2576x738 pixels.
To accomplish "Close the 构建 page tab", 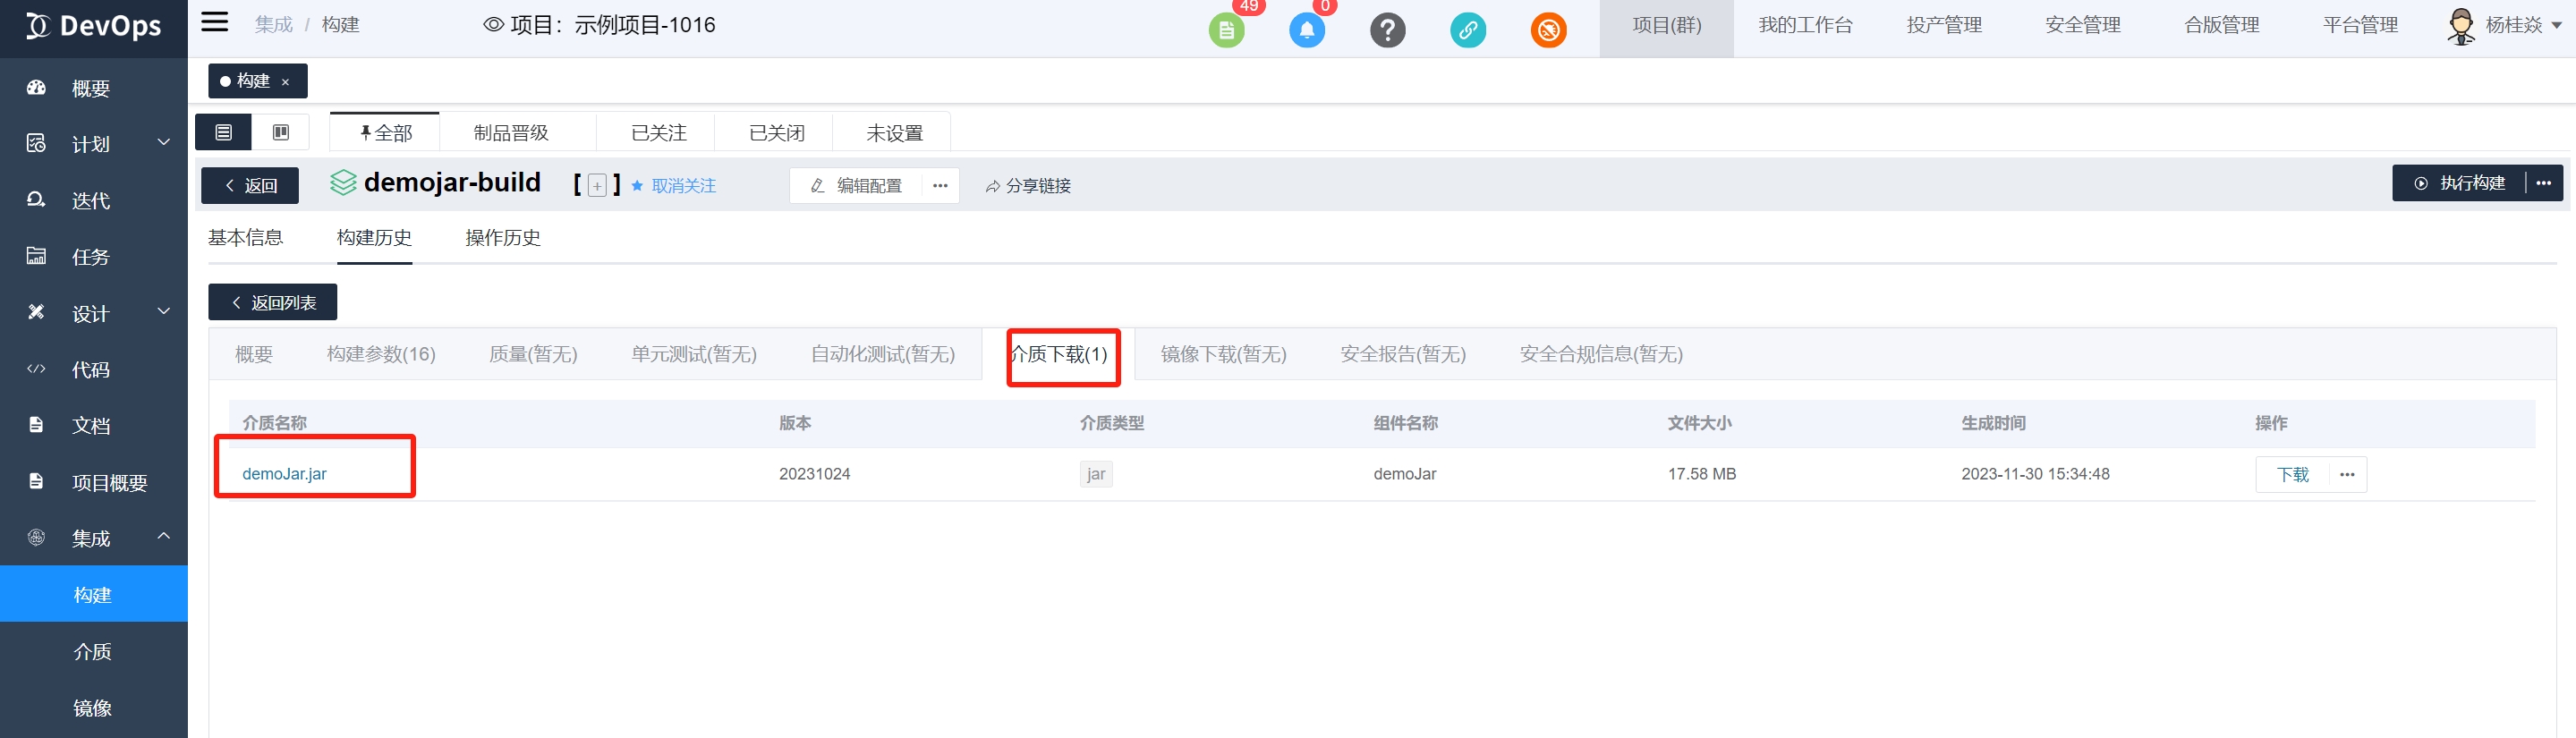I will pyautogui.click(x=286, y=82).
